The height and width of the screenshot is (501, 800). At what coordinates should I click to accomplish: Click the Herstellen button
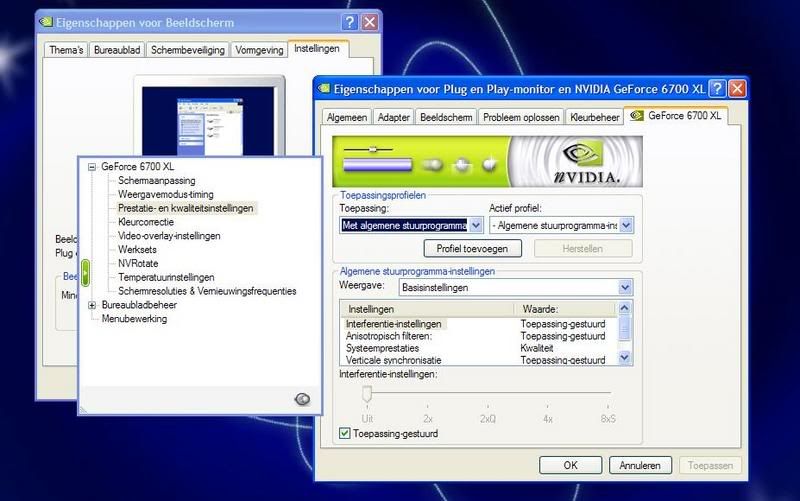[x=583, y=248]
